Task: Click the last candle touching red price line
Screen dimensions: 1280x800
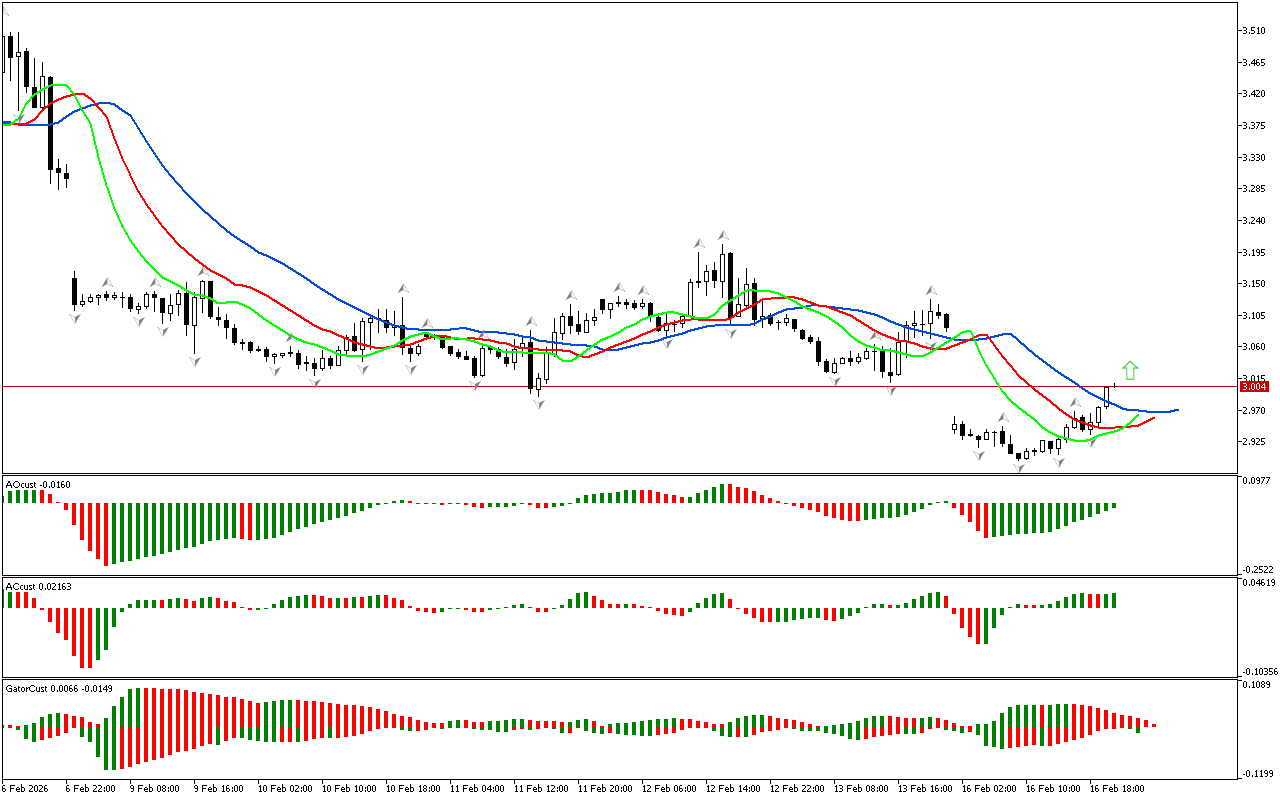Action: [1107, 393]
